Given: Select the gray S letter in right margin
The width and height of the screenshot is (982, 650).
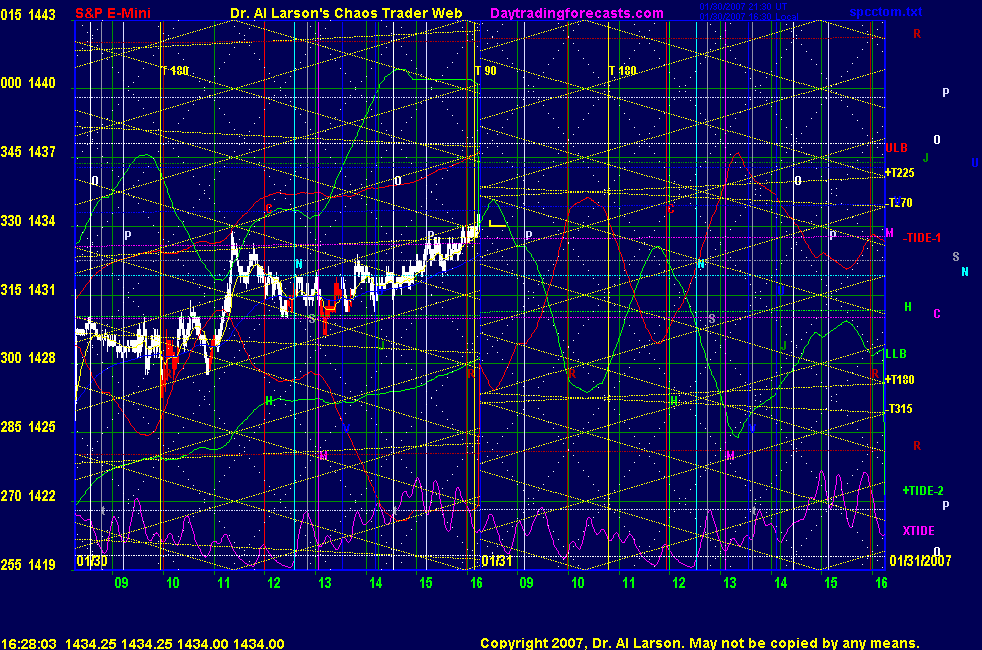Looking at the screenshot, I should pos(956,257).
